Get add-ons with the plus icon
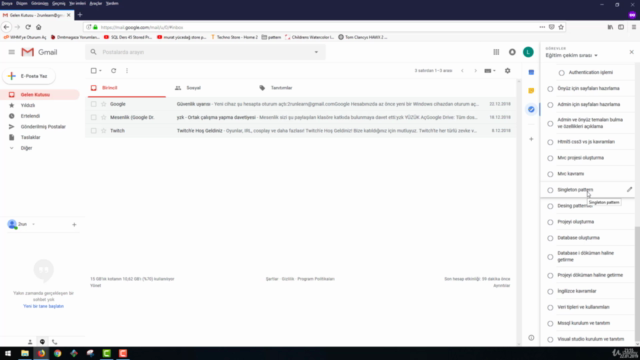 531,139
